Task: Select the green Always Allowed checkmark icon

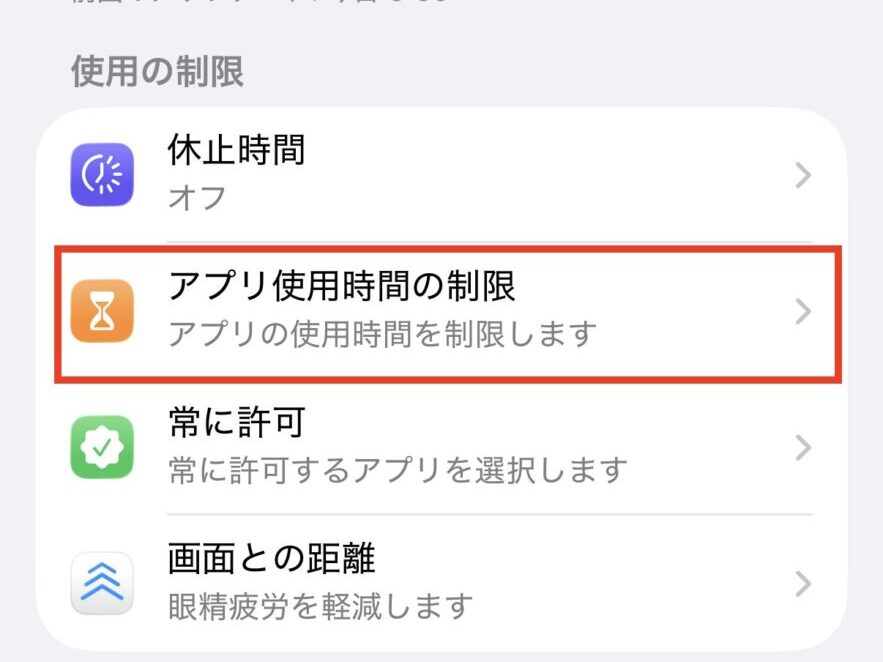Action: point(100,446)
